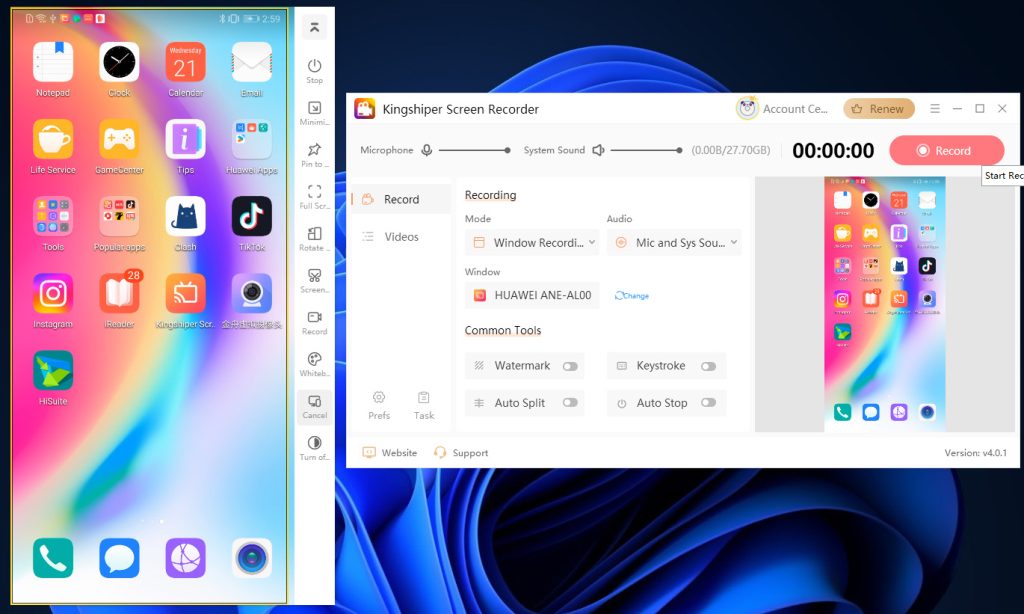
Task: Click the Stop power icon in sidebar
Action: (x=314, y=66)
